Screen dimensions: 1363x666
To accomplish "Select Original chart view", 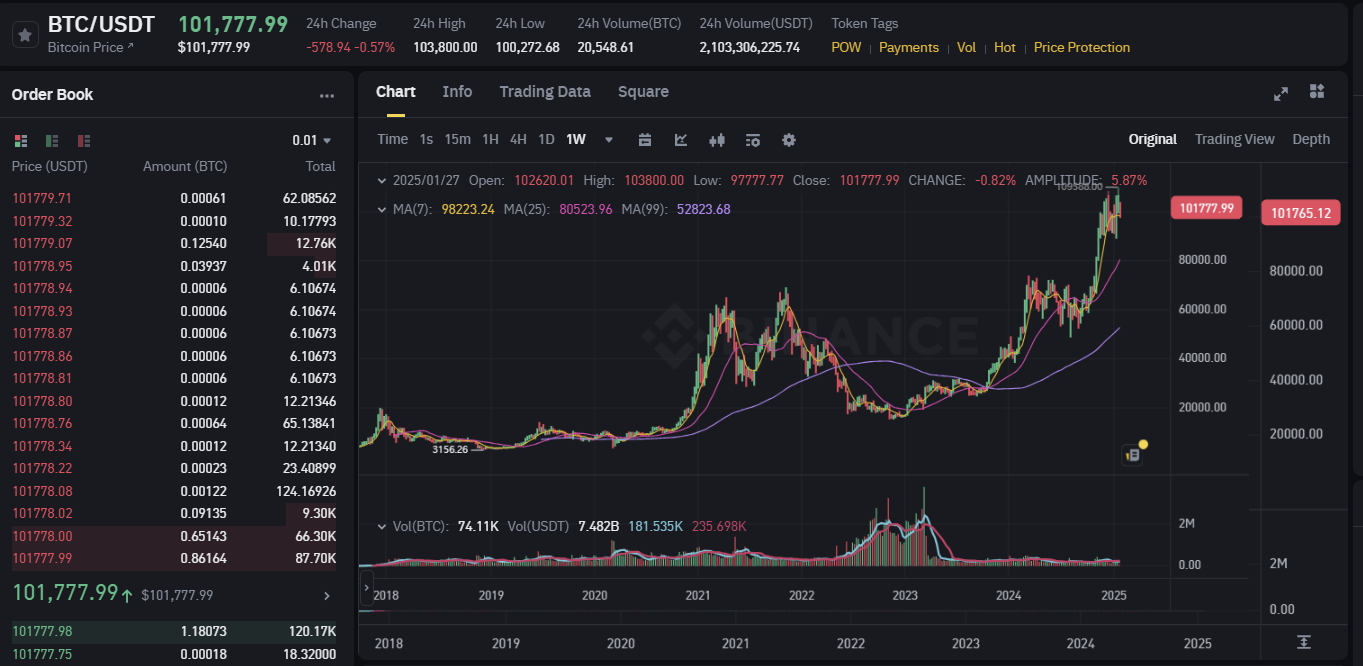I will click(1153, 139).
